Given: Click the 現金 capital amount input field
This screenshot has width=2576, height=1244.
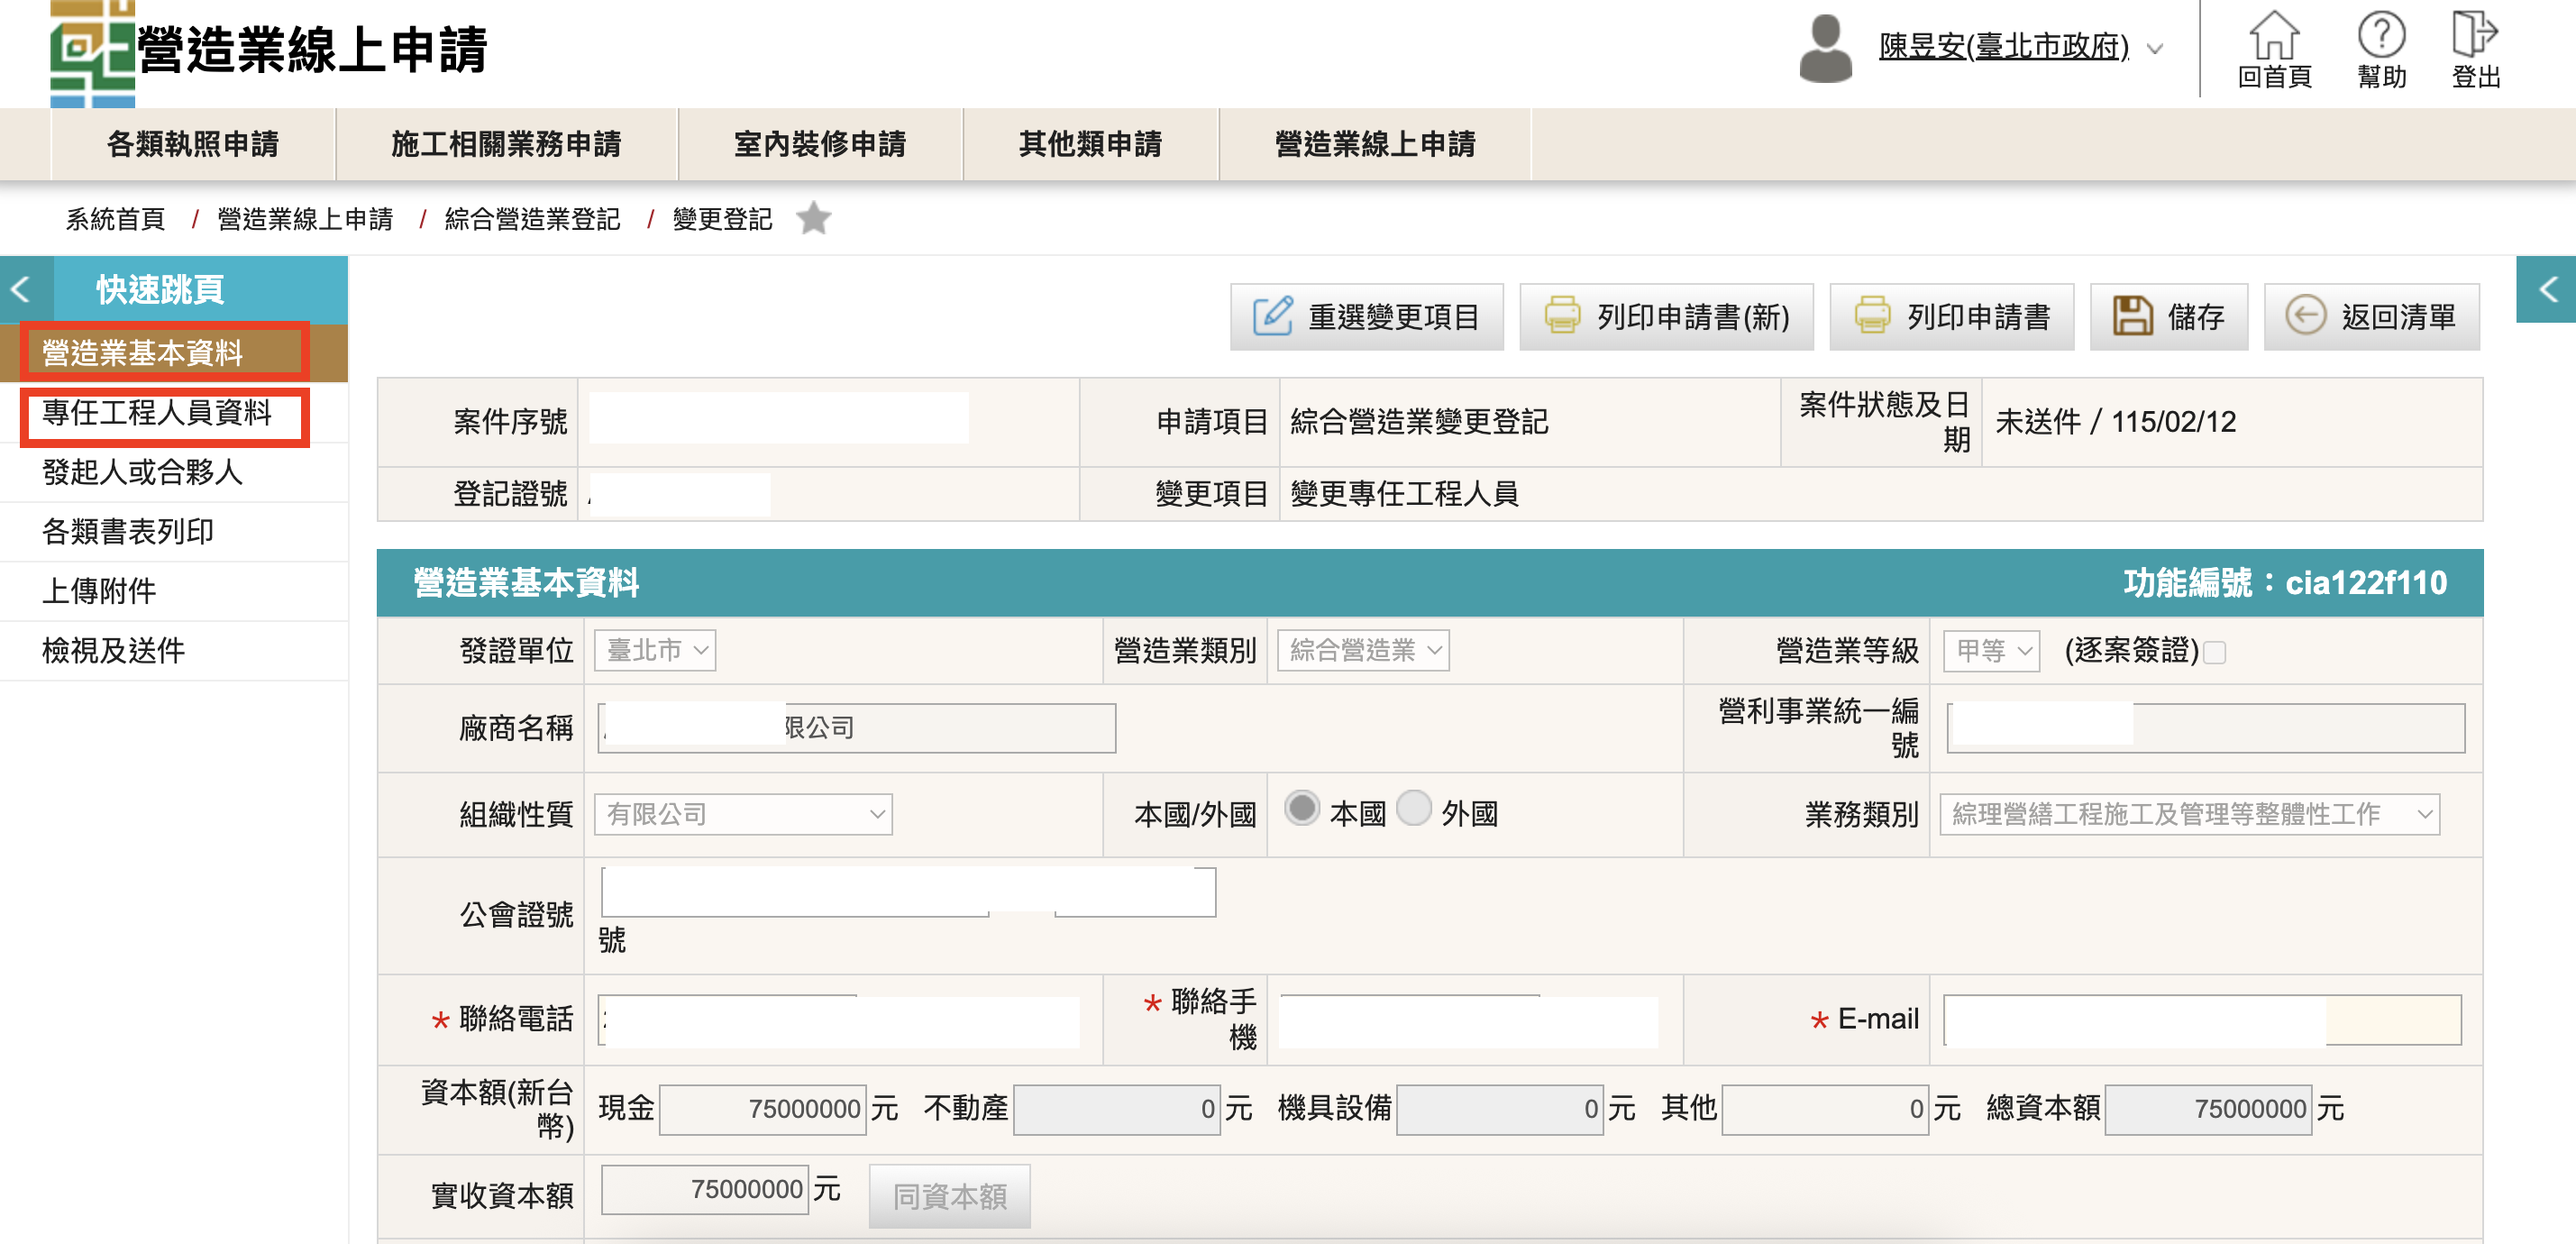Looking at the screenshot, I should click(x=763, y=1109).
